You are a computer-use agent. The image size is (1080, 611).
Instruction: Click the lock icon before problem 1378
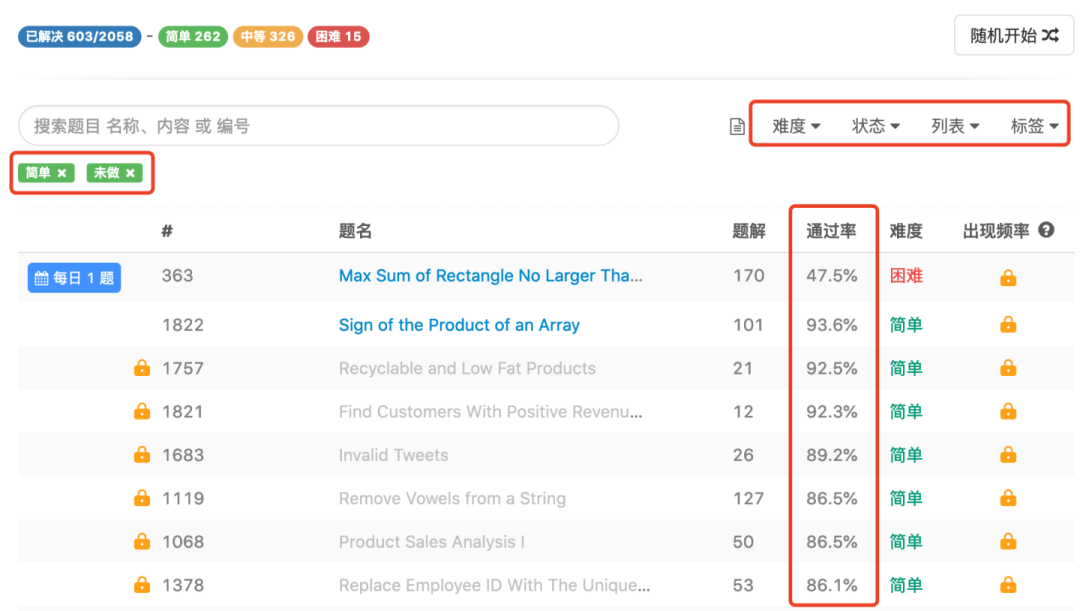click(142, 585)
